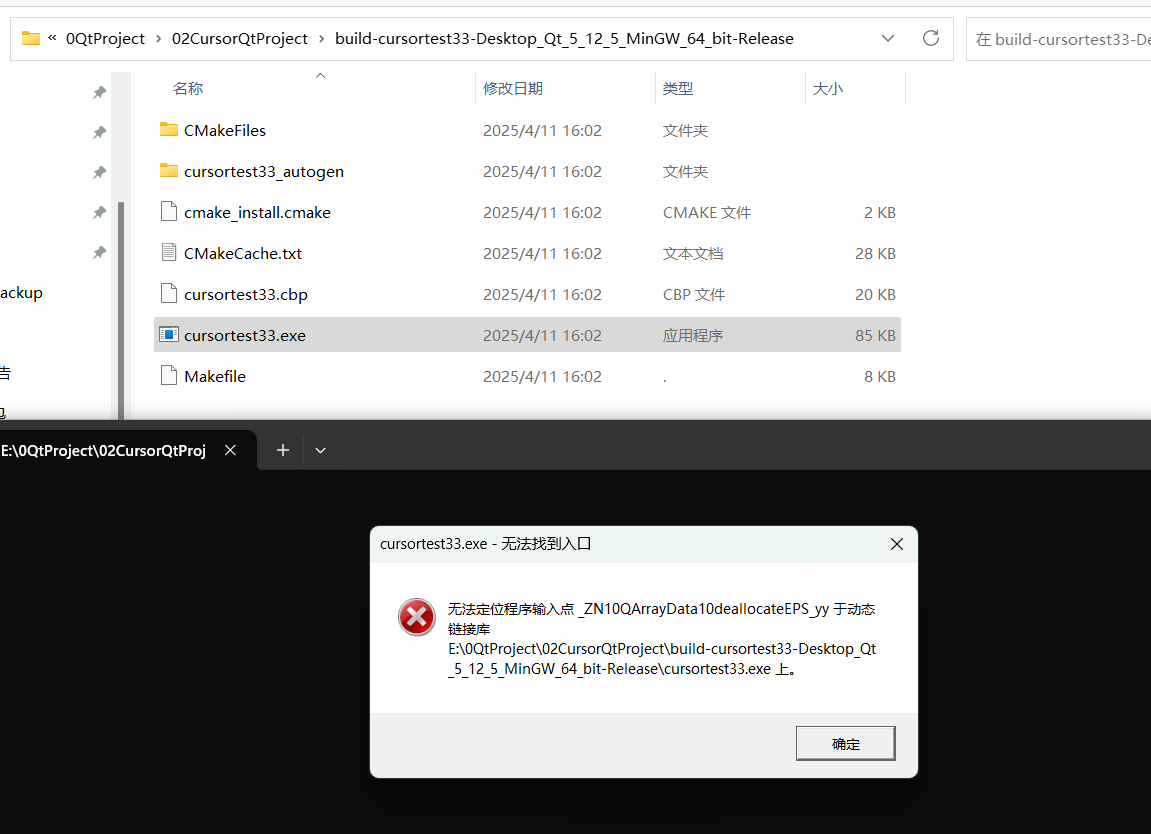Click the cmake_install.cmake file icon
1151x834 pixels.
coord(169,212)
